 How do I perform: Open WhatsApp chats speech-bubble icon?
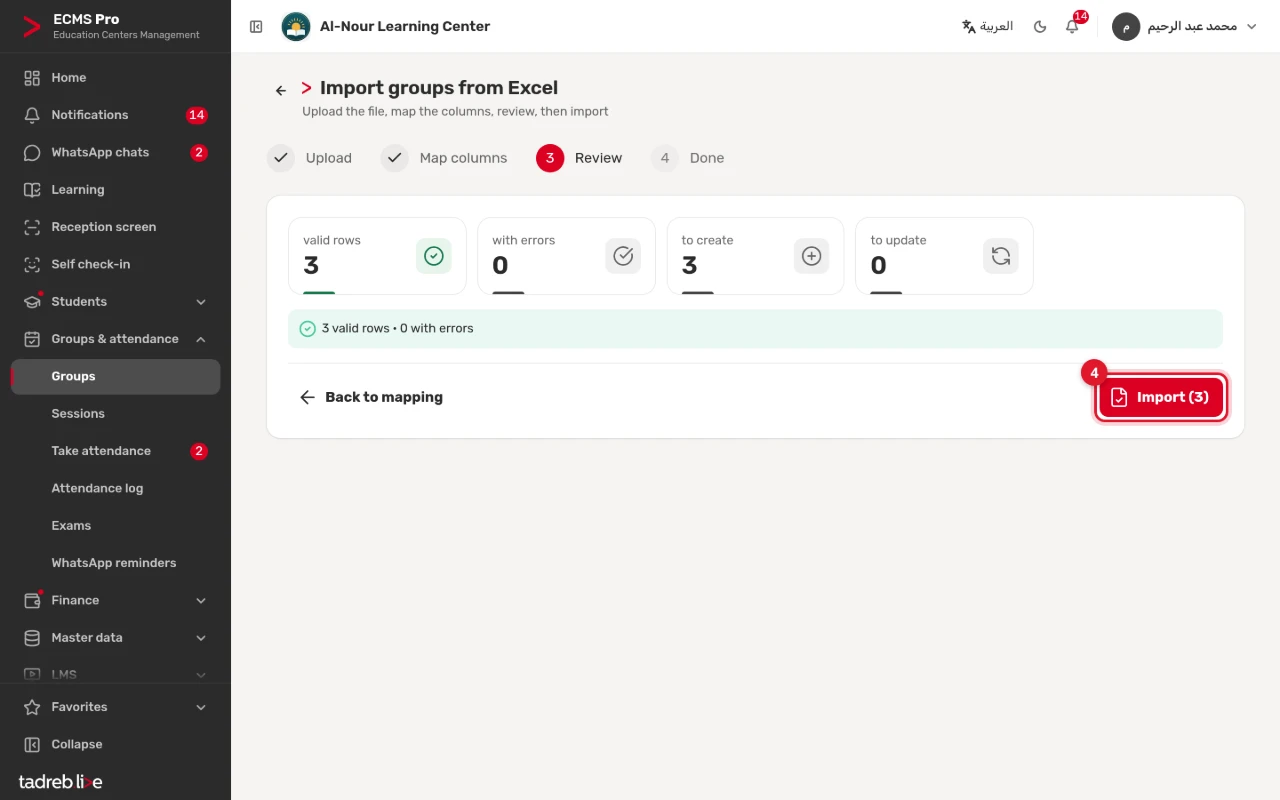[x=32, y=152]
